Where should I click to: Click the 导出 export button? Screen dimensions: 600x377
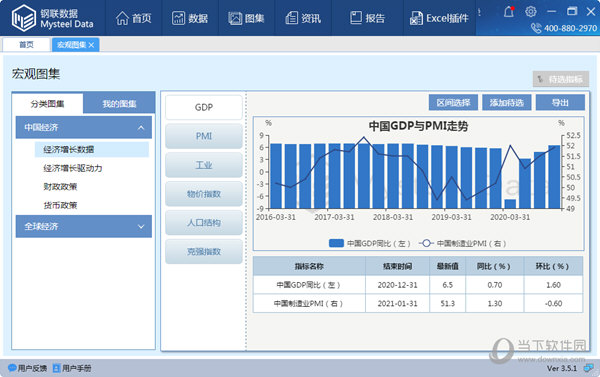[560, 102]
